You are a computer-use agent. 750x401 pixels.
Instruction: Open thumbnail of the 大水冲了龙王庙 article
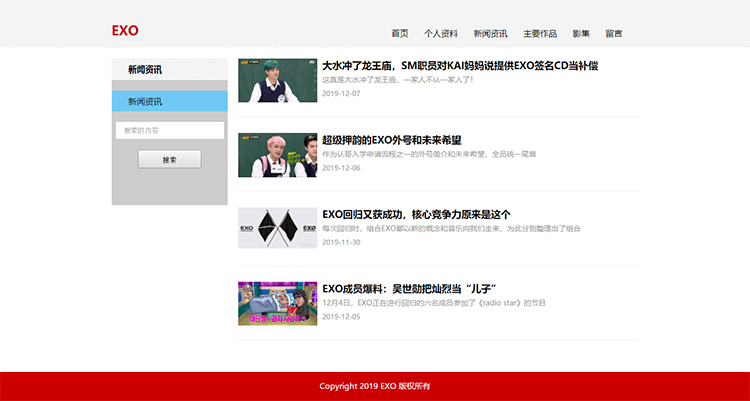(276, 80)
